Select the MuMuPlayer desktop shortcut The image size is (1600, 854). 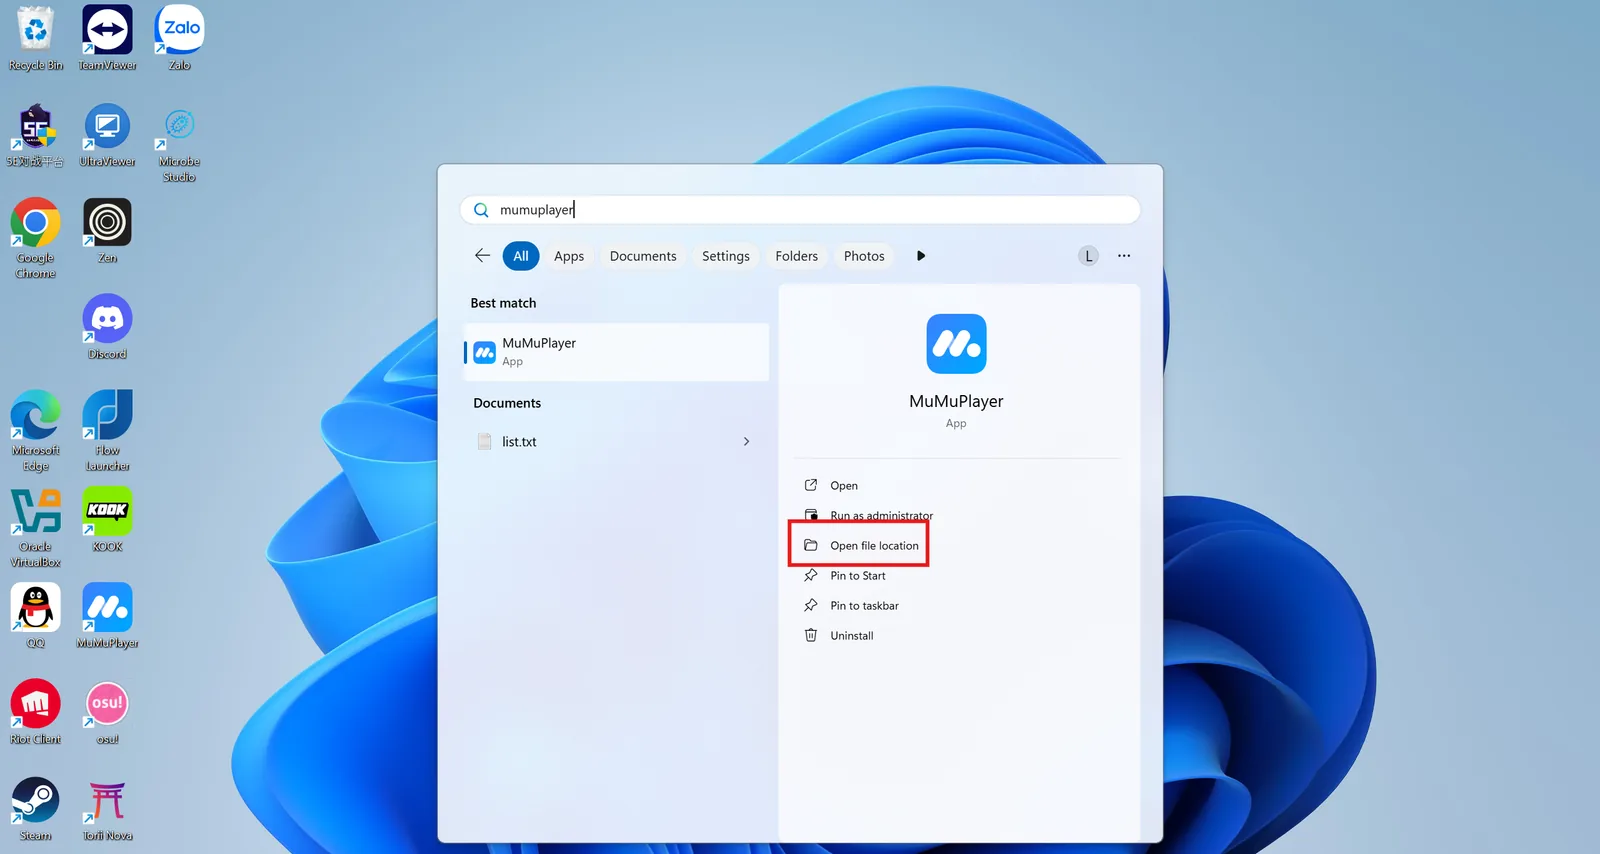(107, 616)
